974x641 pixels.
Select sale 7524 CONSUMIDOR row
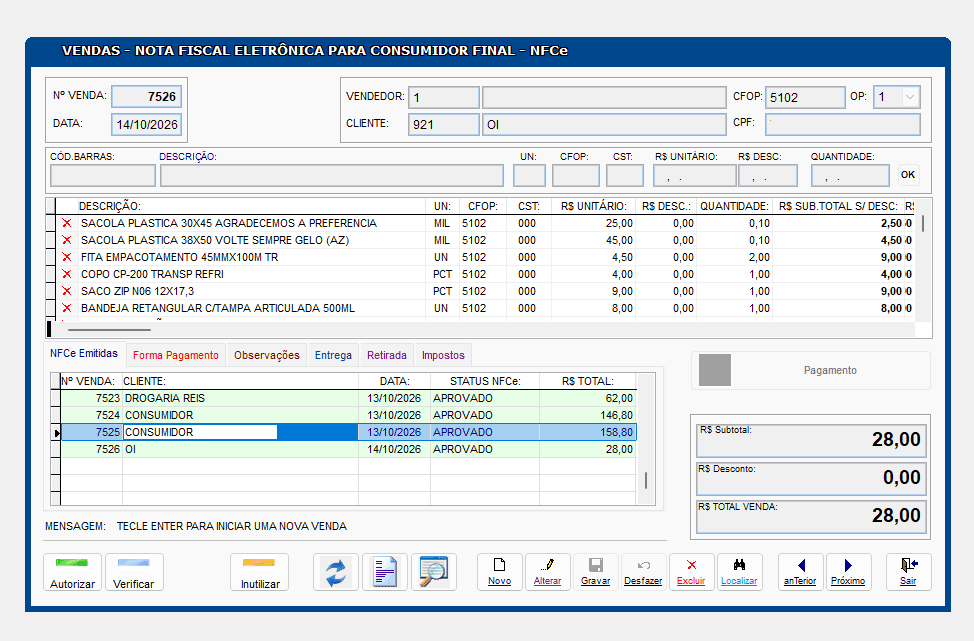348,415
